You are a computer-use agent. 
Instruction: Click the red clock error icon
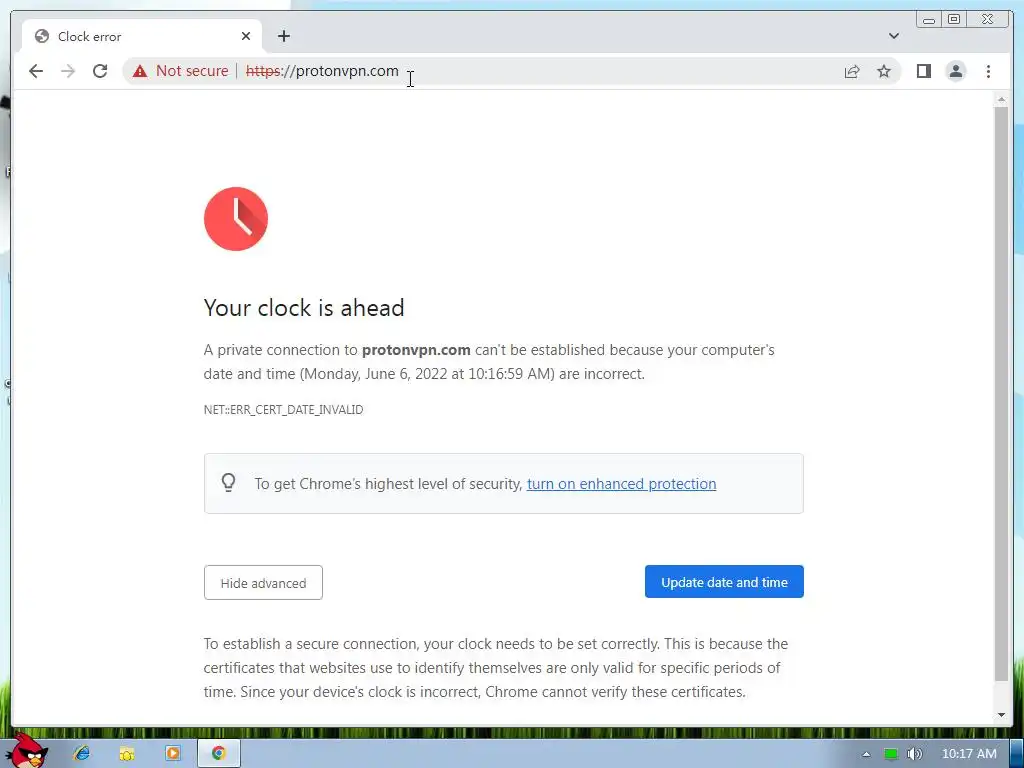coord(236,219)
